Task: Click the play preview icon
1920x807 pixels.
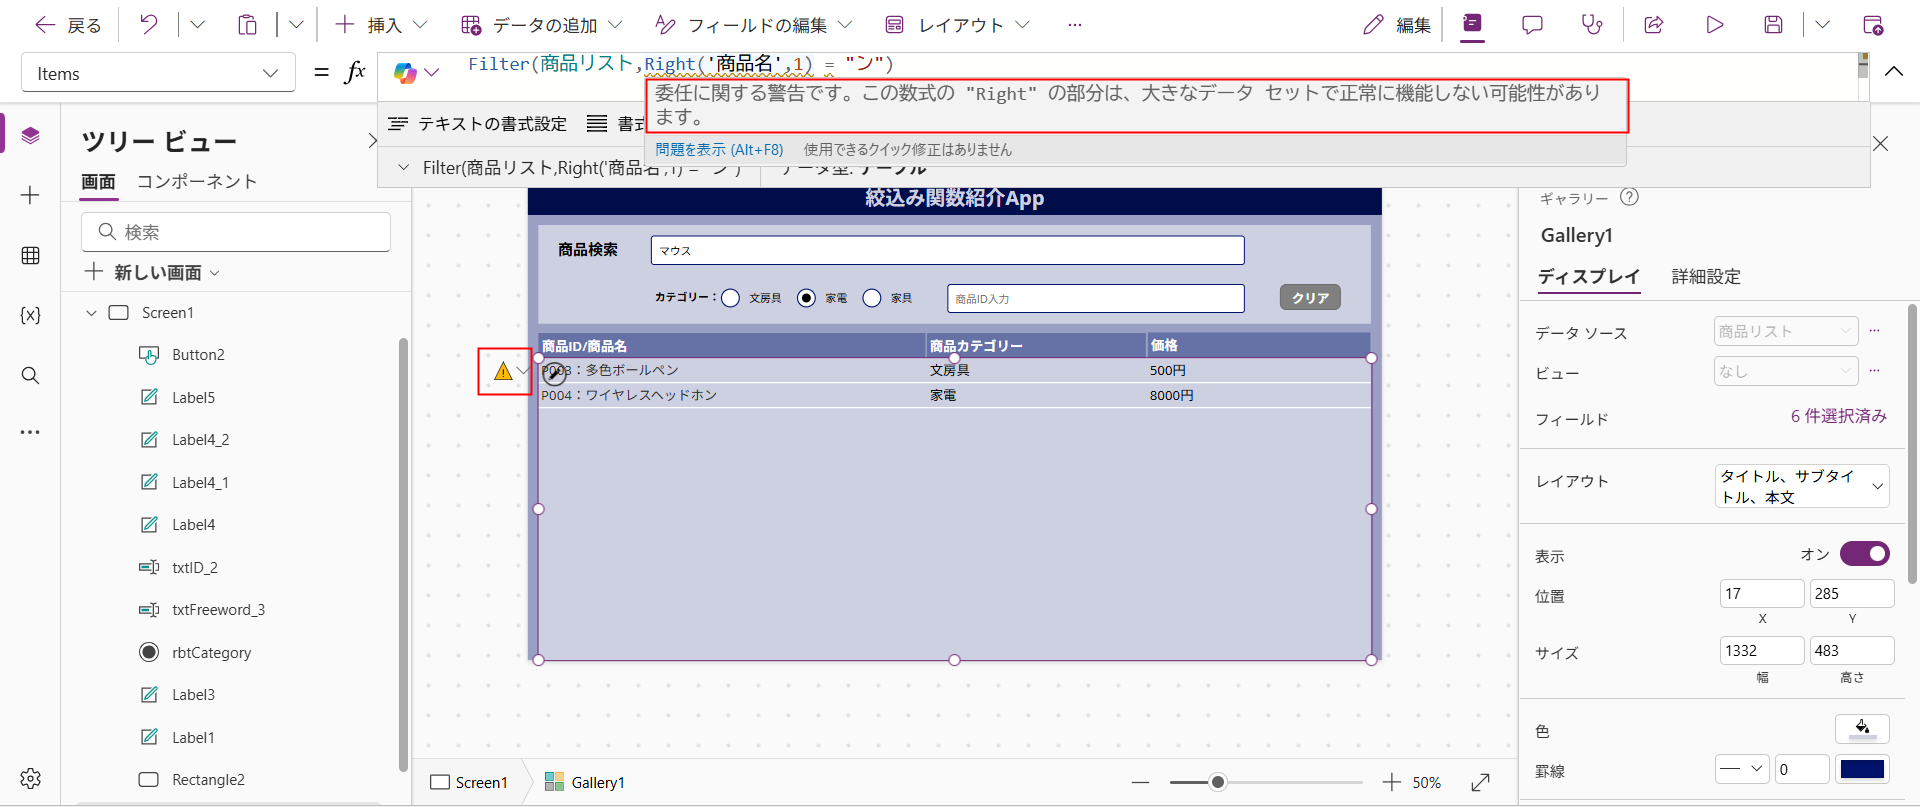Action: coord(1714,25)
